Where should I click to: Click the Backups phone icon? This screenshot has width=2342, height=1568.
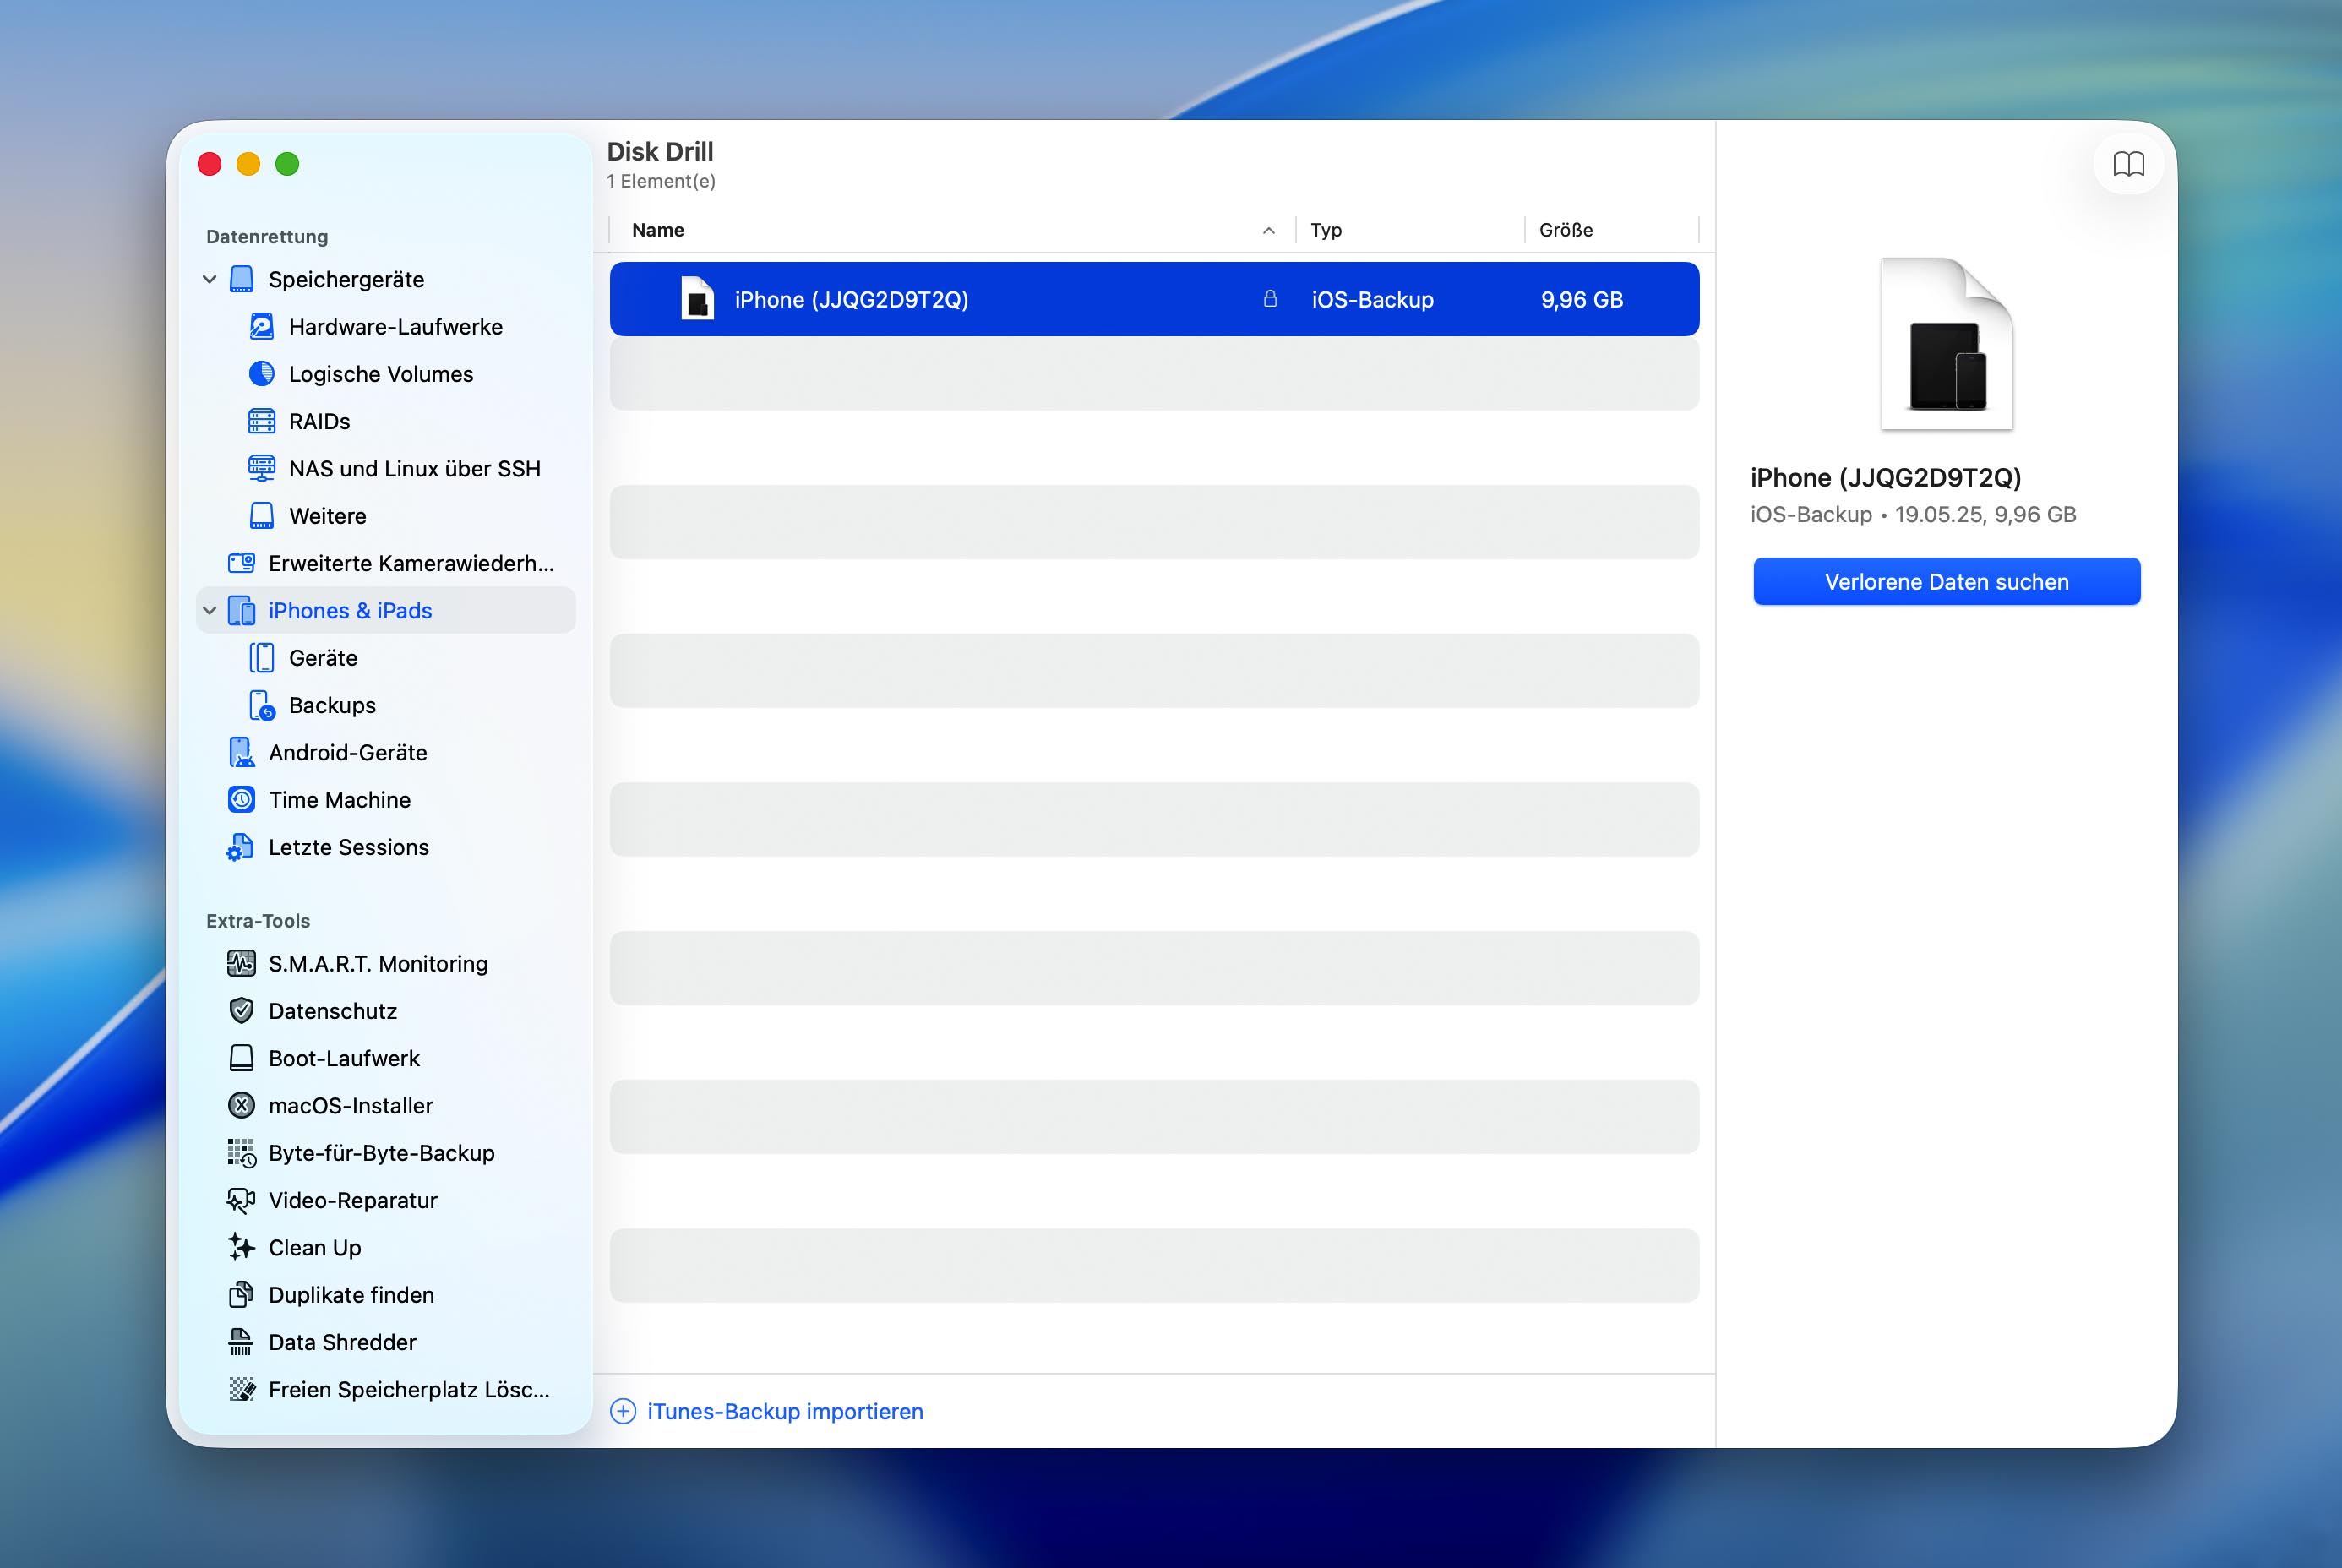pyautogui.click(x=262, y=705)
